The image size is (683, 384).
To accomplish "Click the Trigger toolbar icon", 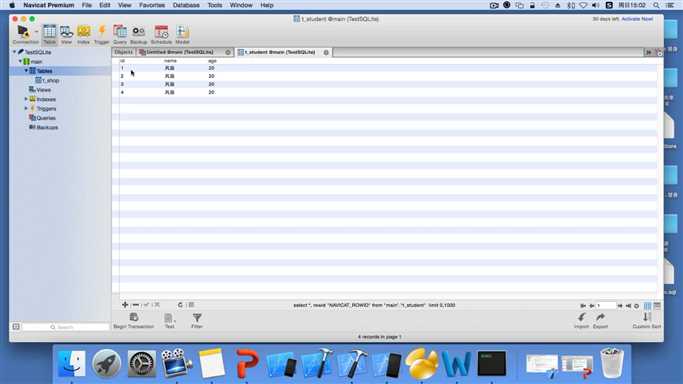I will tap(101, 34).
